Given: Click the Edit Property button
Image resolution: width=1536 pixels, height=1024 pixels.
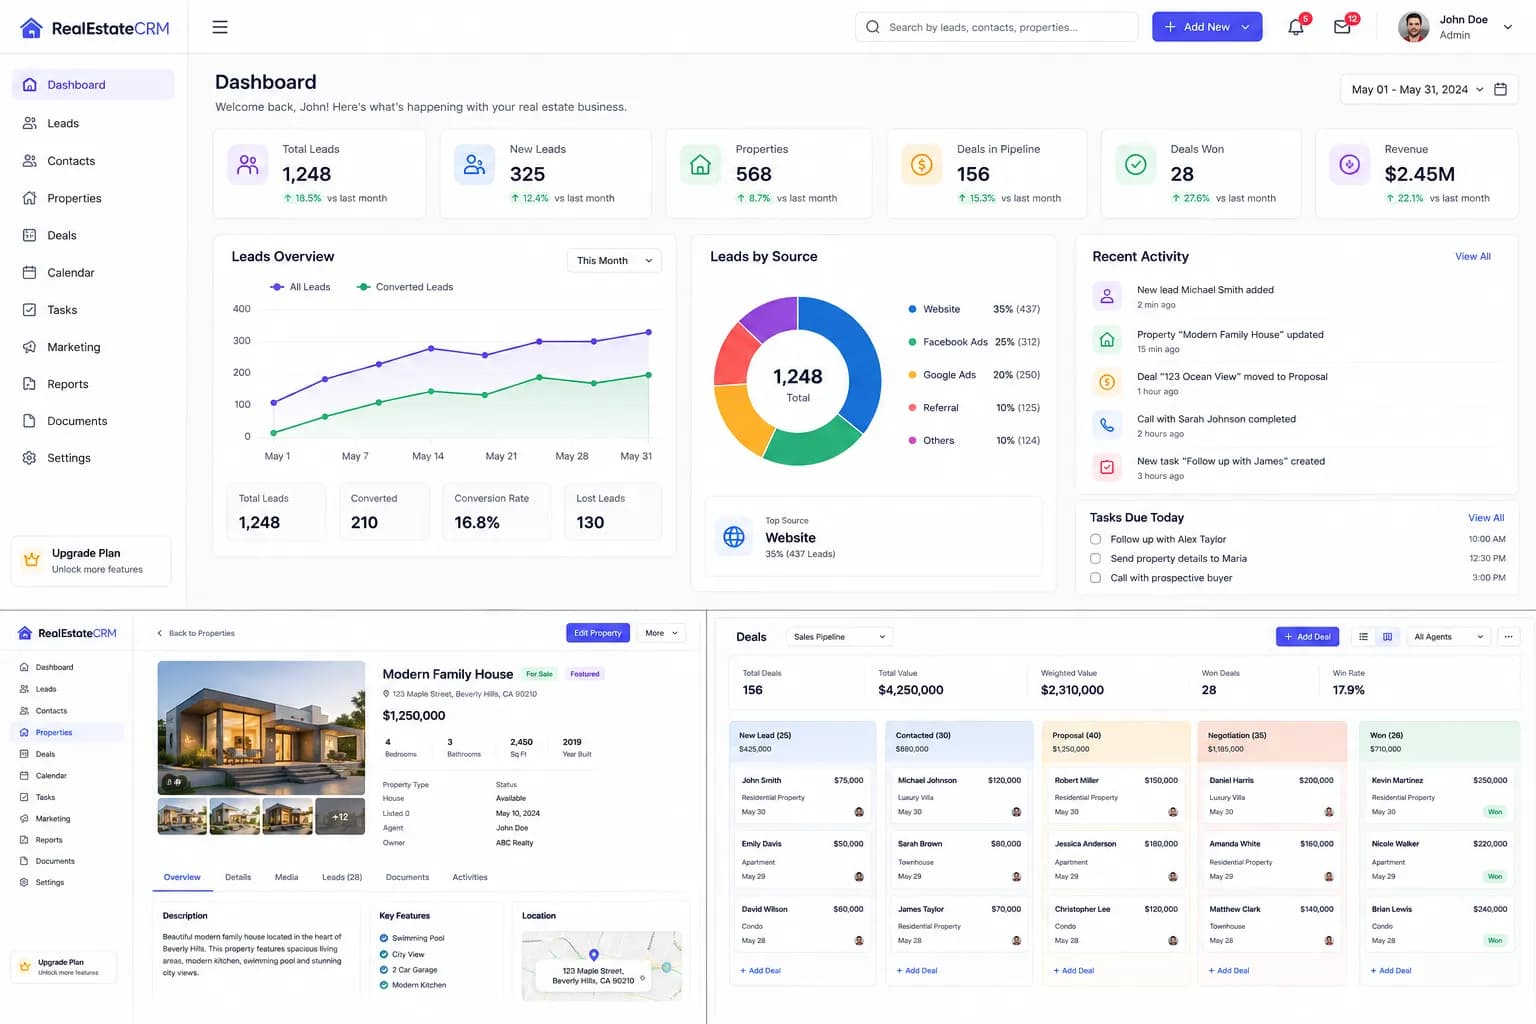Looking at the screenshot, I should pyautogui.click(x=597, y=633).
